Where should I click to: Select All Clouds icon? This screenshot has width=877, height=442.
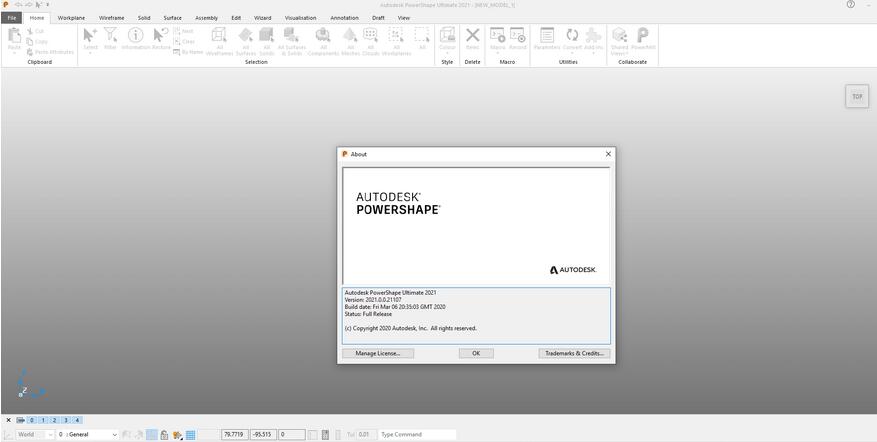[370, 35]
